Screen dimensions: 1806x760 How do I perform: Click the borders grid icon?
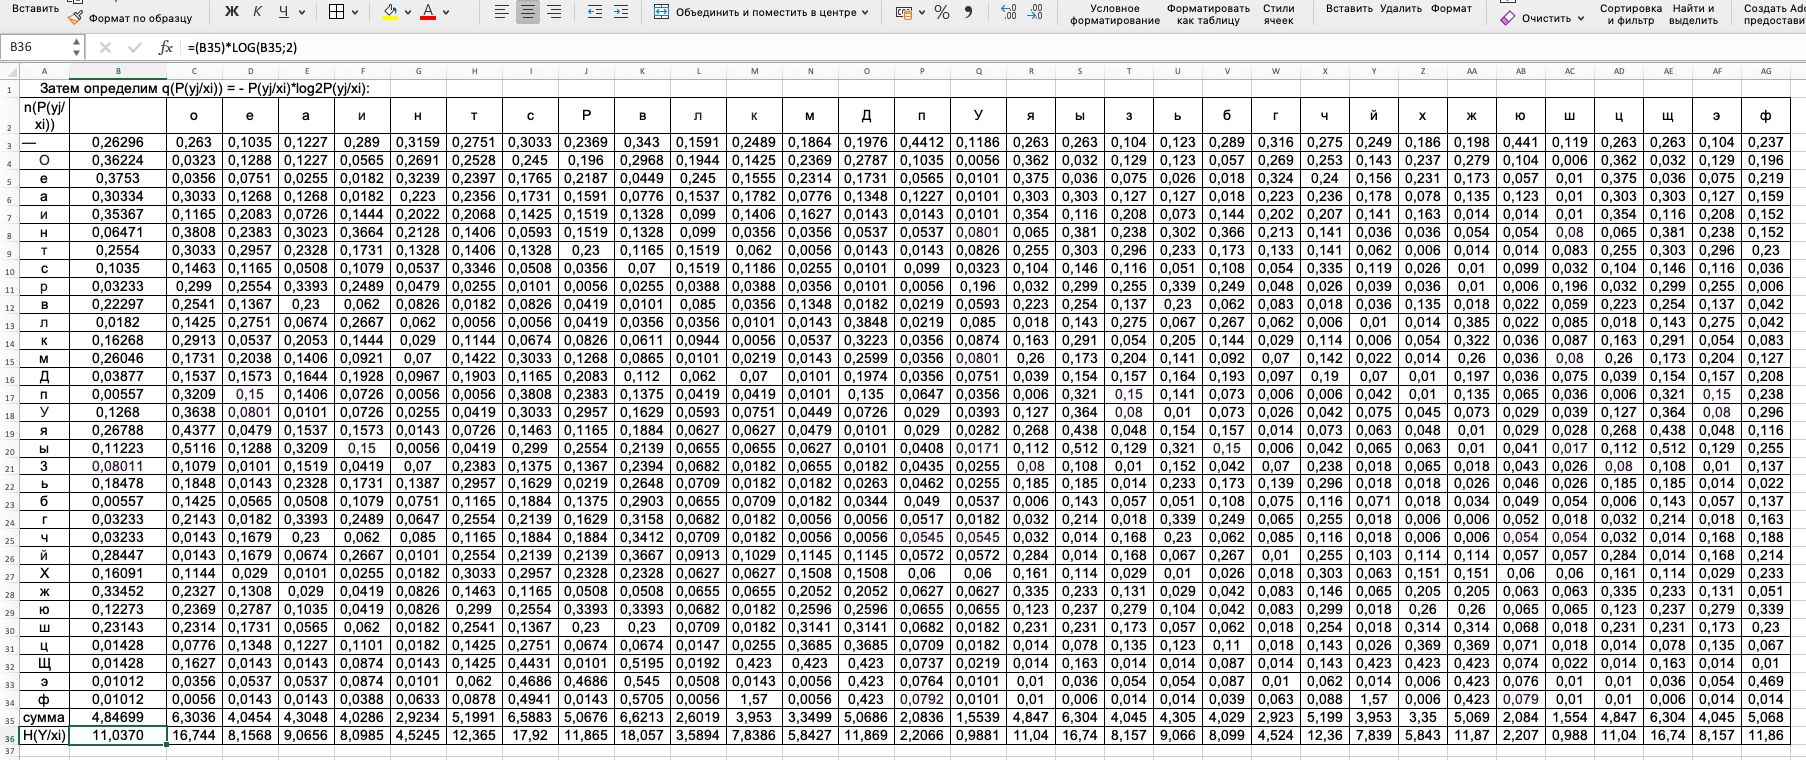click(x=336, y=12)
